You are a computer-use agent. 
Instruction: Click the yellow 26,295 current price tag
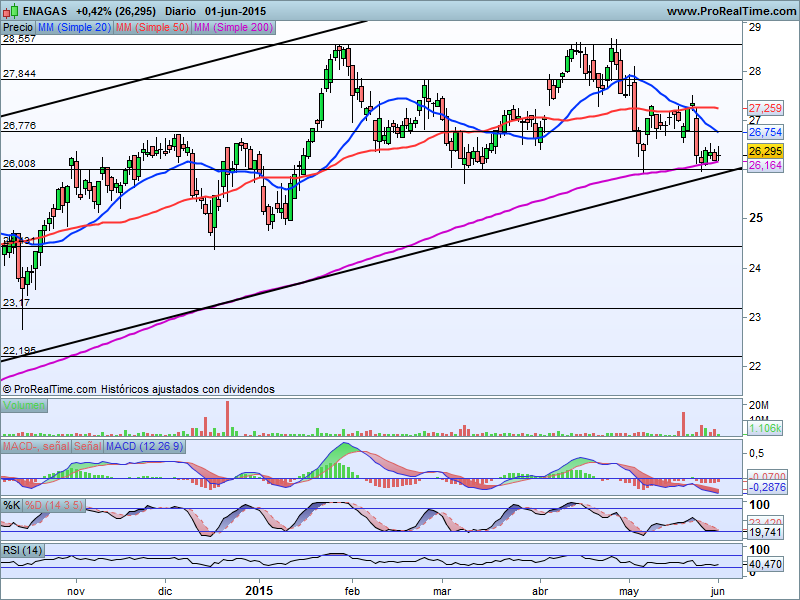click(765, 150)
